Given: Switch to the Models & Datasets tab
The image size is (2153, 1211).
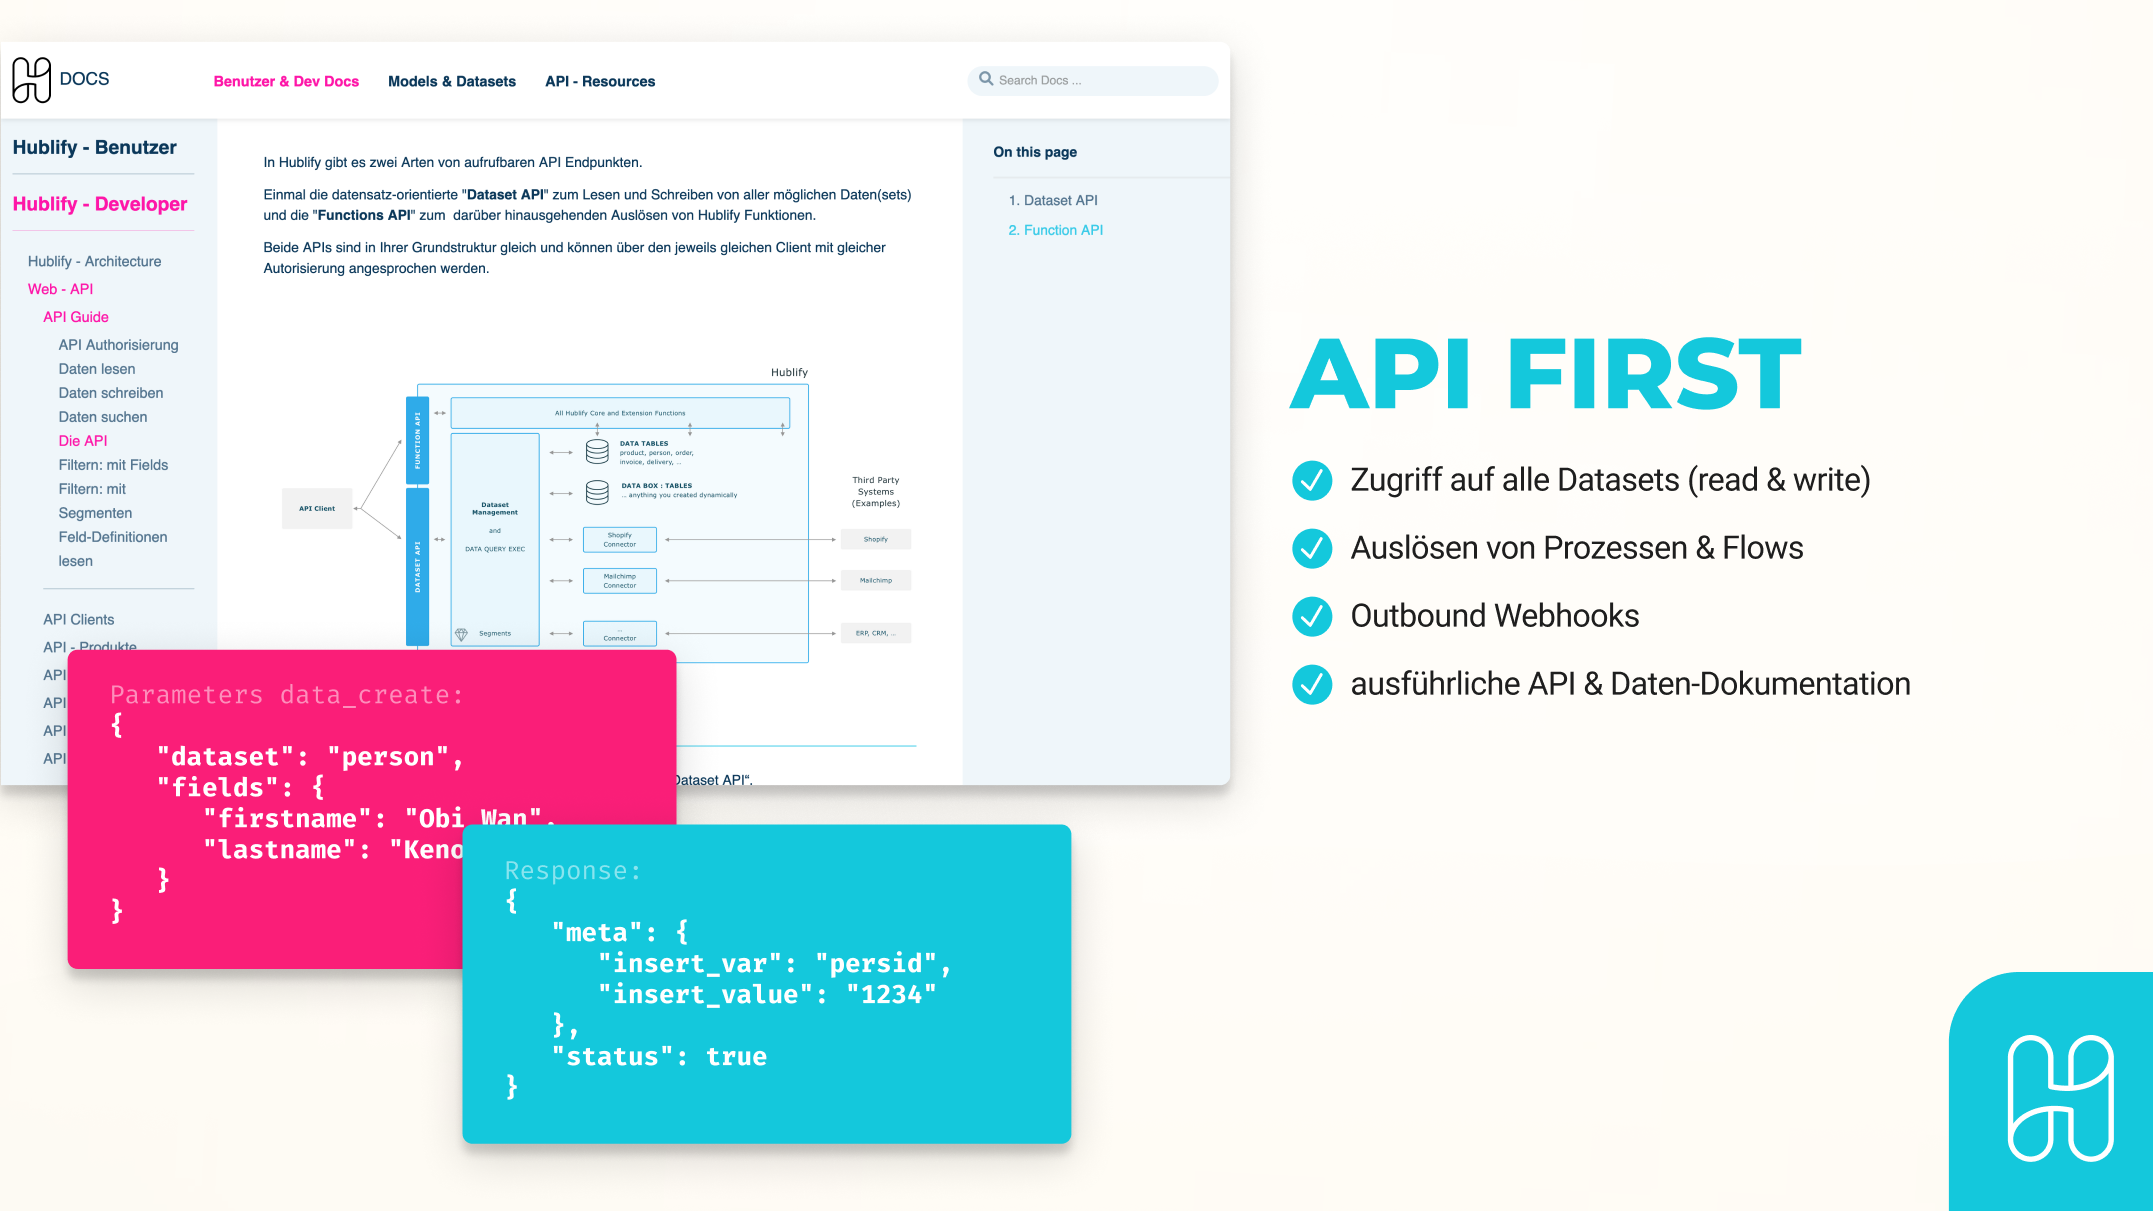Looking at the screenshot, I should [451, 81].
